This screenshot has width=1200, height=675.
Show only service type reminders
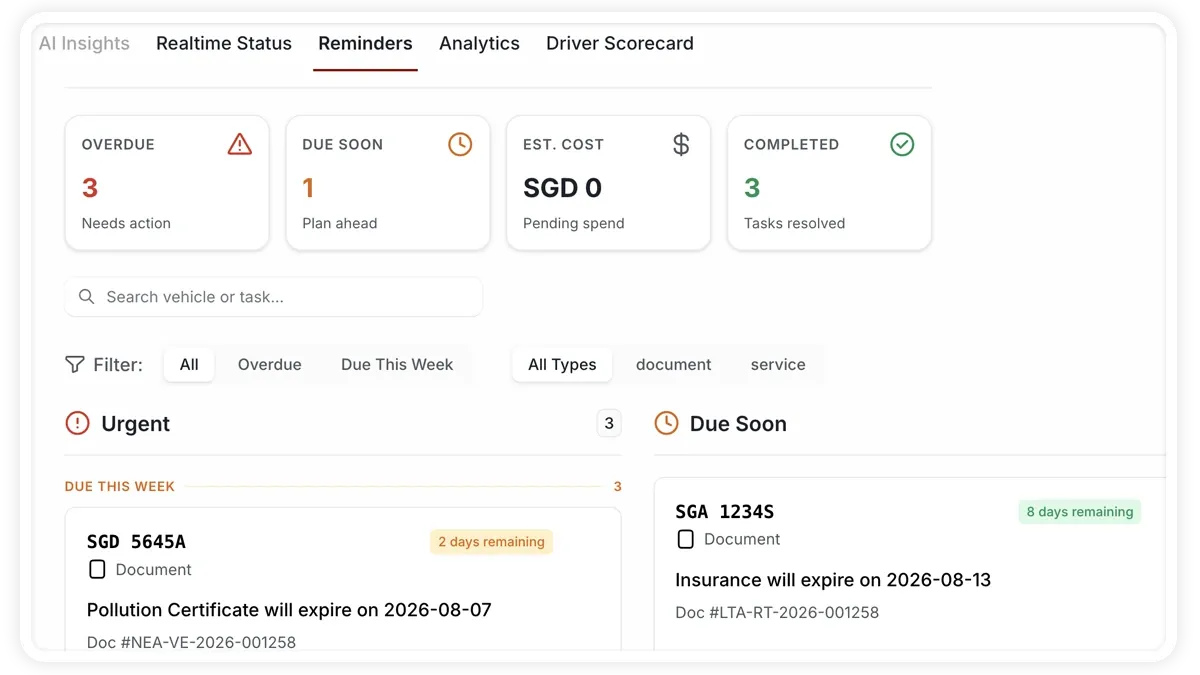pos(778,364)
